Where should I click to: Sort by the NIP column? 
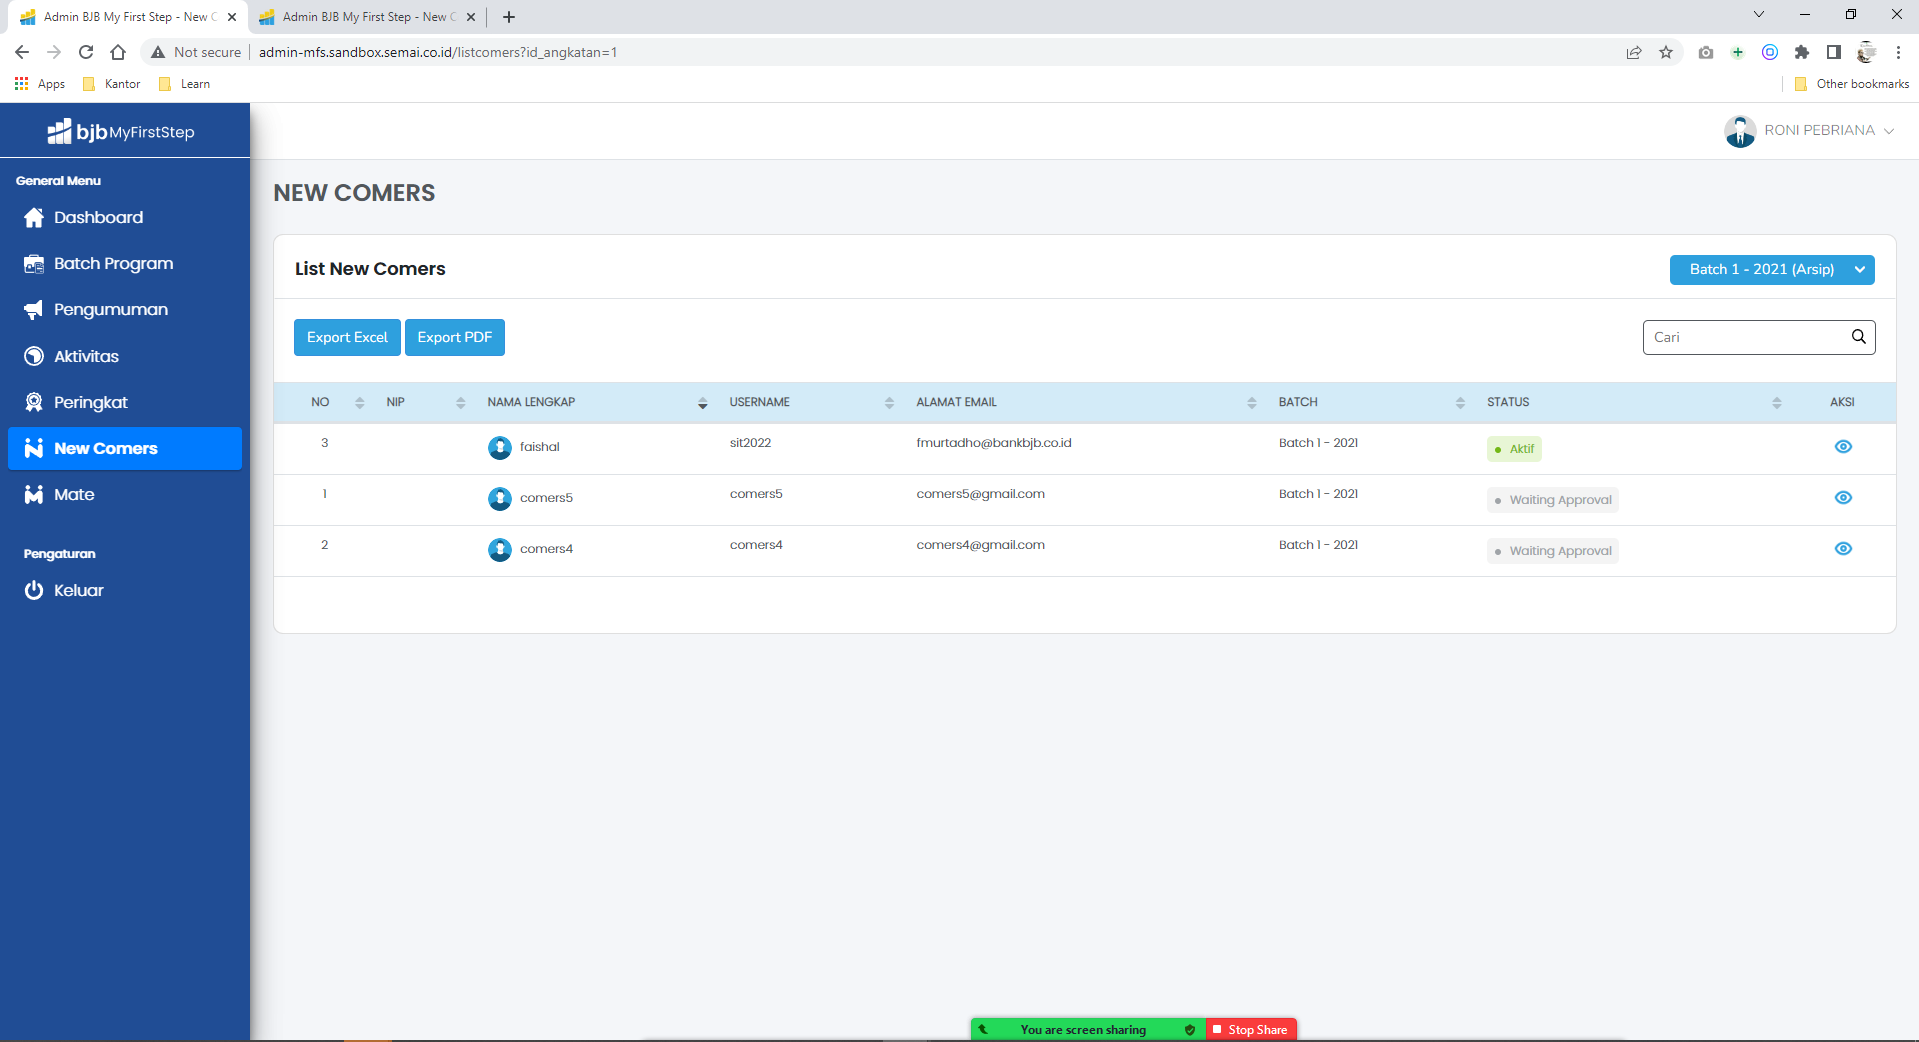461,403
